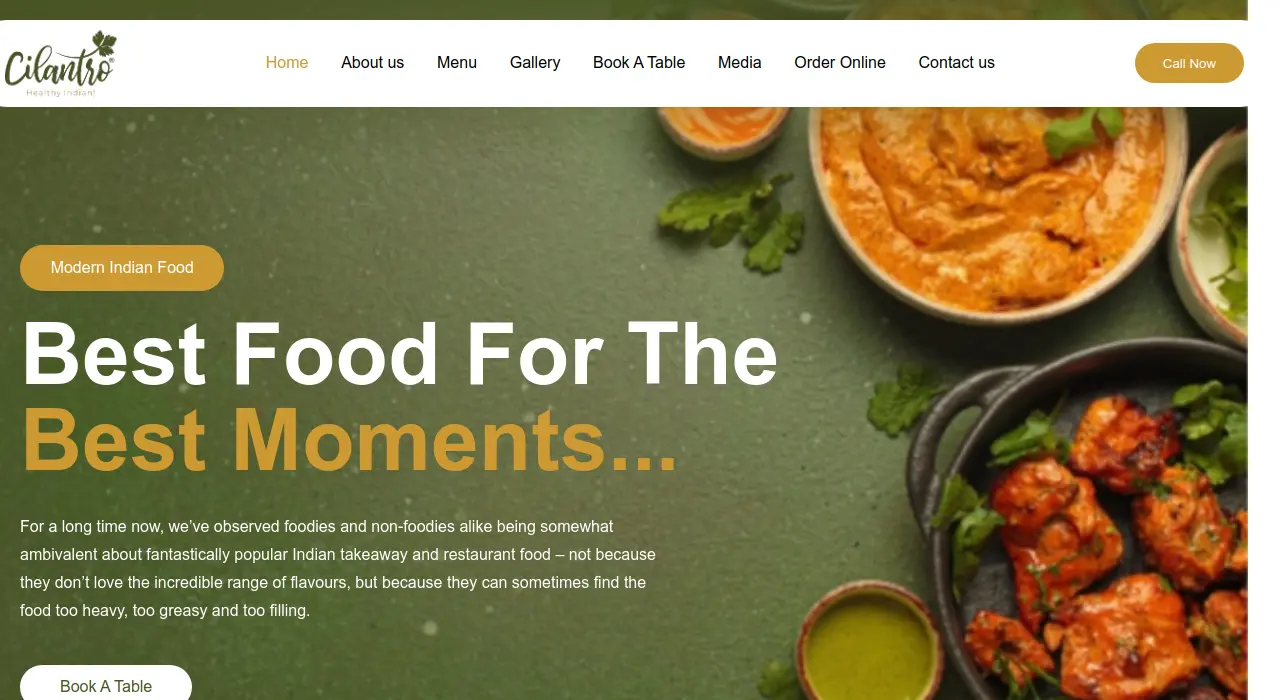1280x700 pixels.
Task: Click the cilantro leaf beside the curry bowl
Action: click(735, 220)
